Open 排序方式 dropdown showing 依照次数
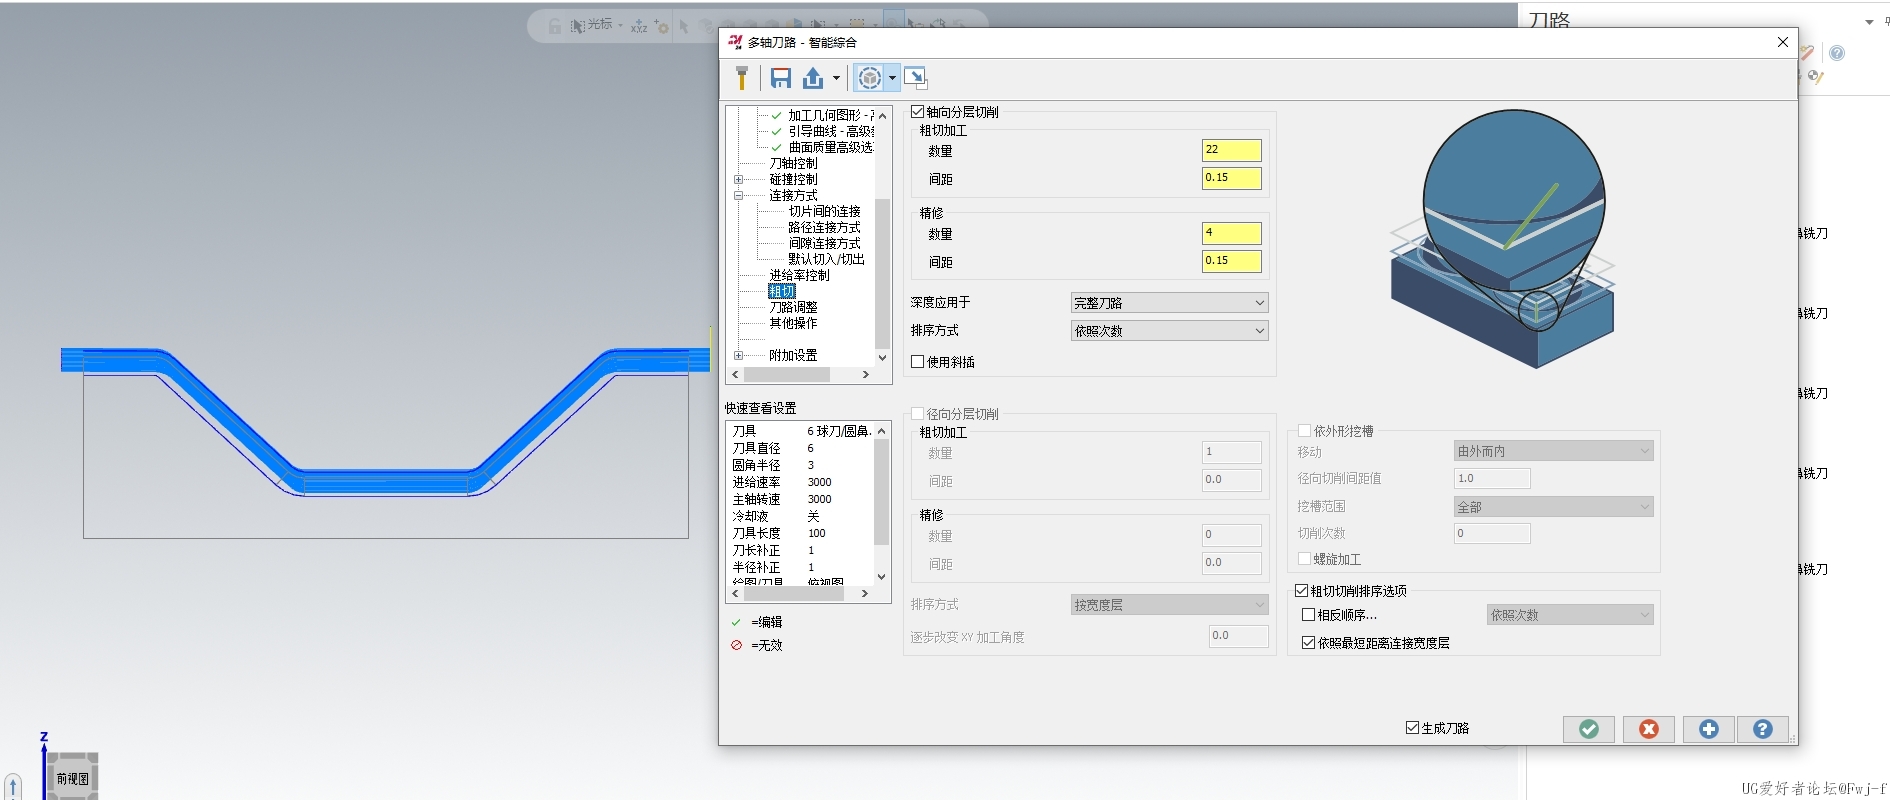The width and height of the screenshot is (1890, 800). [x=1169, y=331]
